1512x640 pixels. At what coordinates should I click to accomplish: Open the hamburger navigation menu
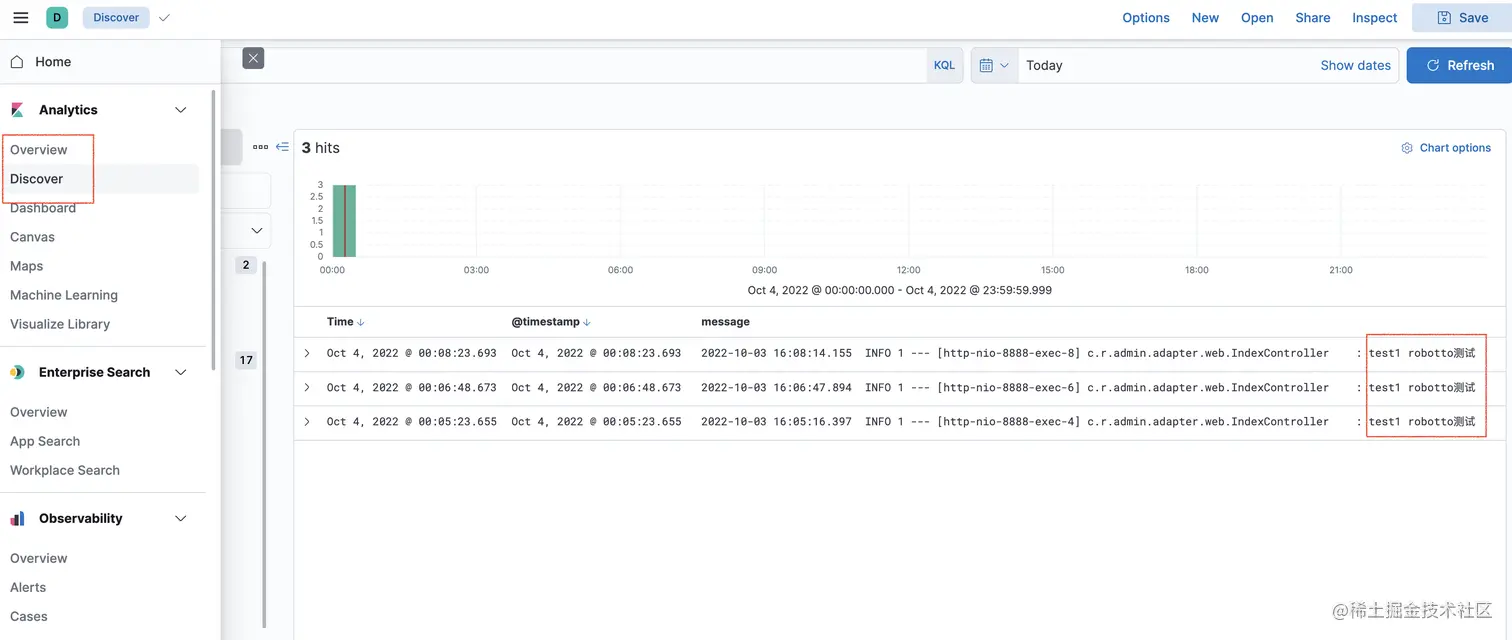20,17
